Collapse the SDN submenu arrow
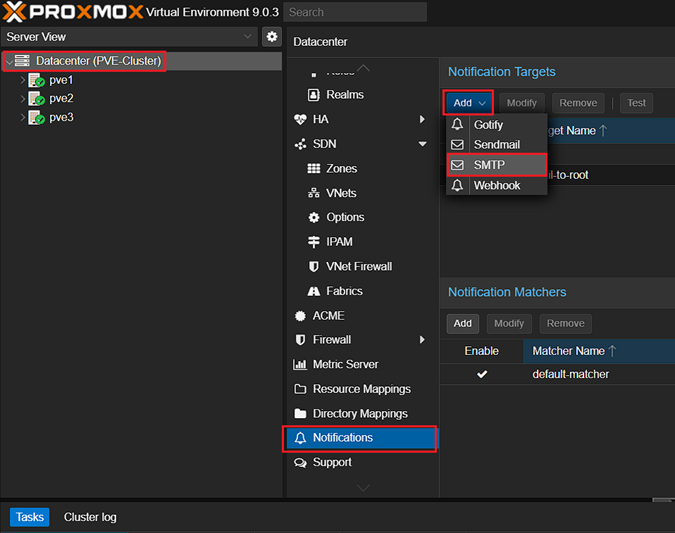Screen dimensions: 675x533 pyautogui.click(x=423, y=144)
